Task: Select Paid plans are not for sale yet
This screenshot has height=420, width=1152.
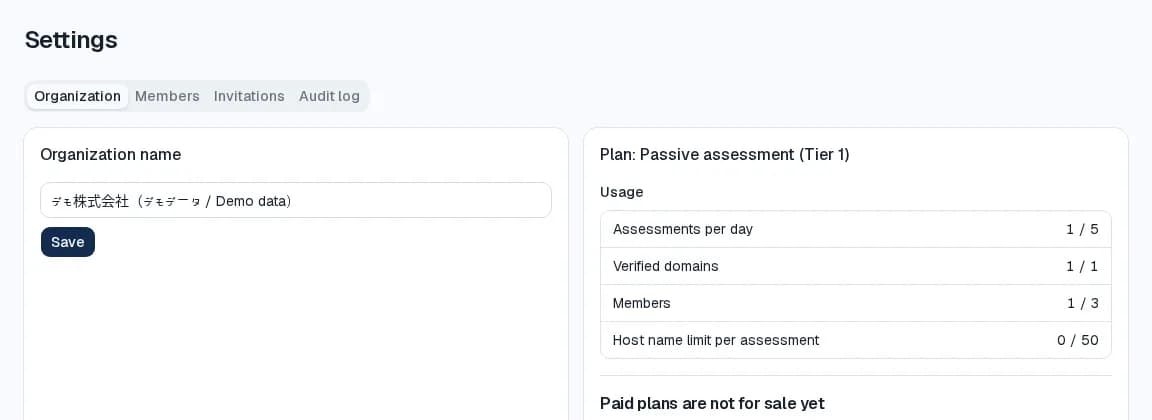Action: click(712, 403)
